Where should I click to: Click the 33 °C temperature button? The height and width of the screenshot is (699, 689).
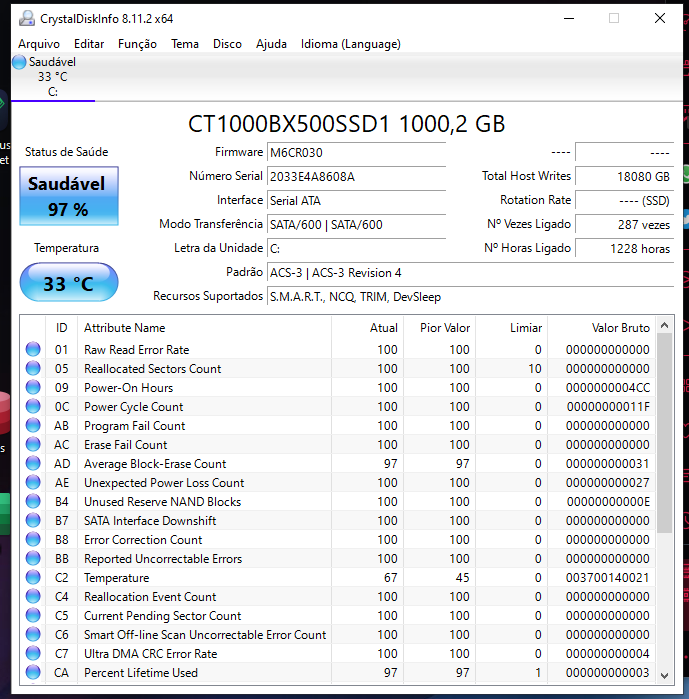69,282
